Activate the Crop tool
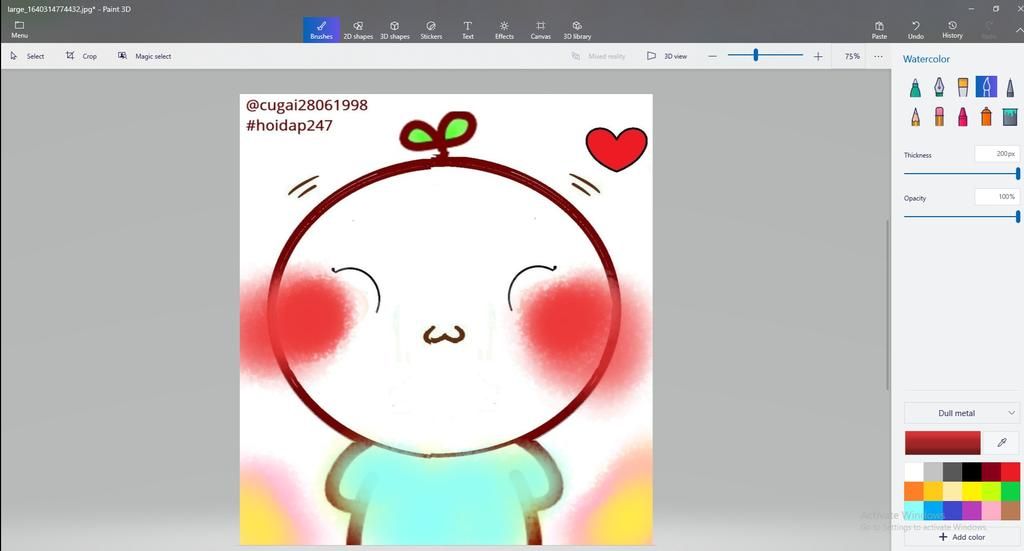 pyautogui.click(x=81, y=56)
